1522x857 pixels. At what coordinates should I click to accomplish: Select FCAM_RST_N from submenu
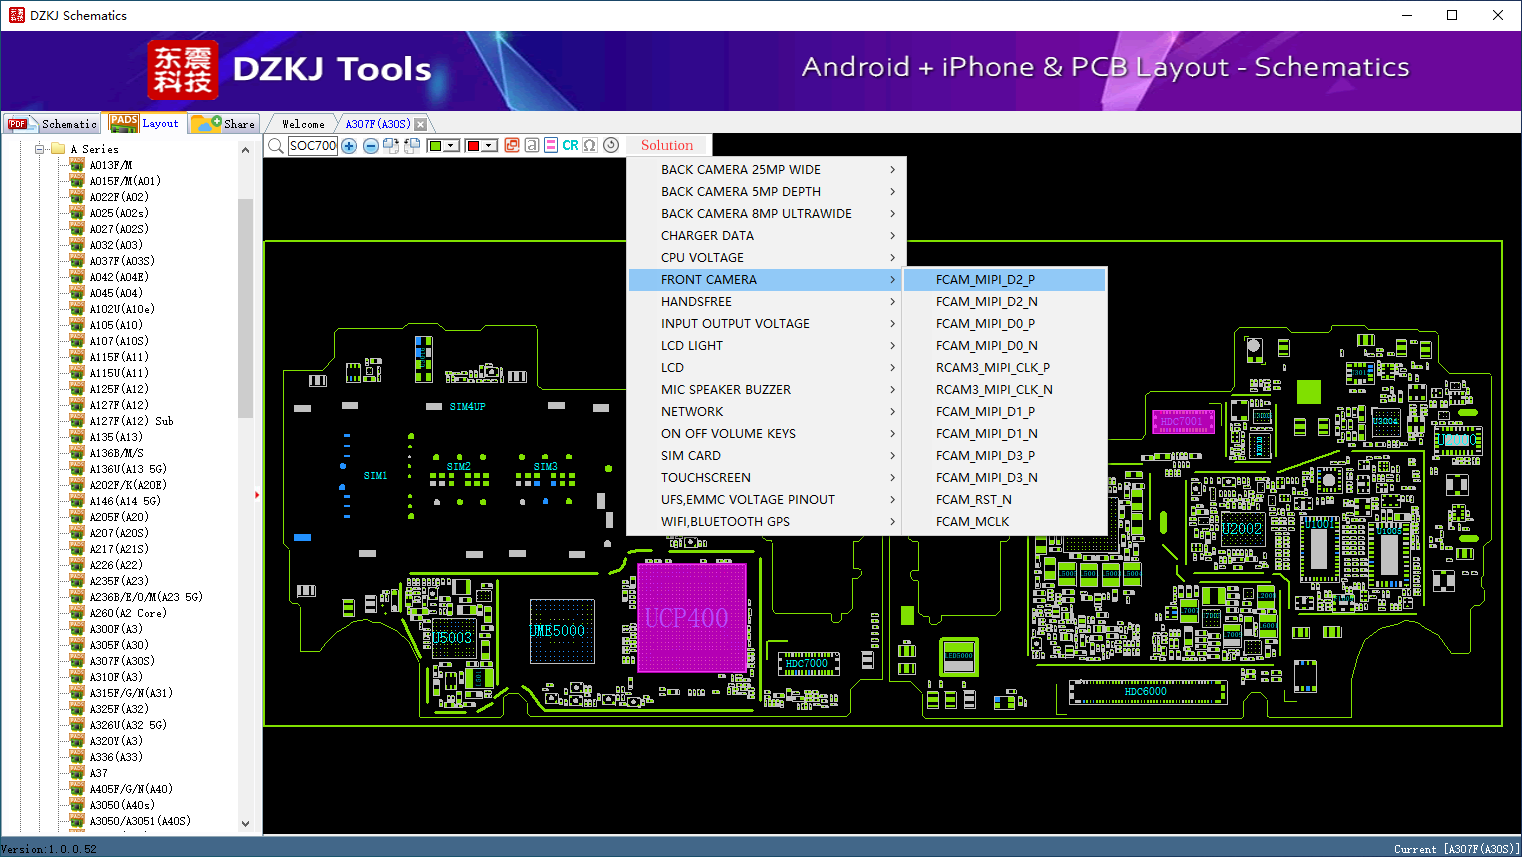point(1005,500)
